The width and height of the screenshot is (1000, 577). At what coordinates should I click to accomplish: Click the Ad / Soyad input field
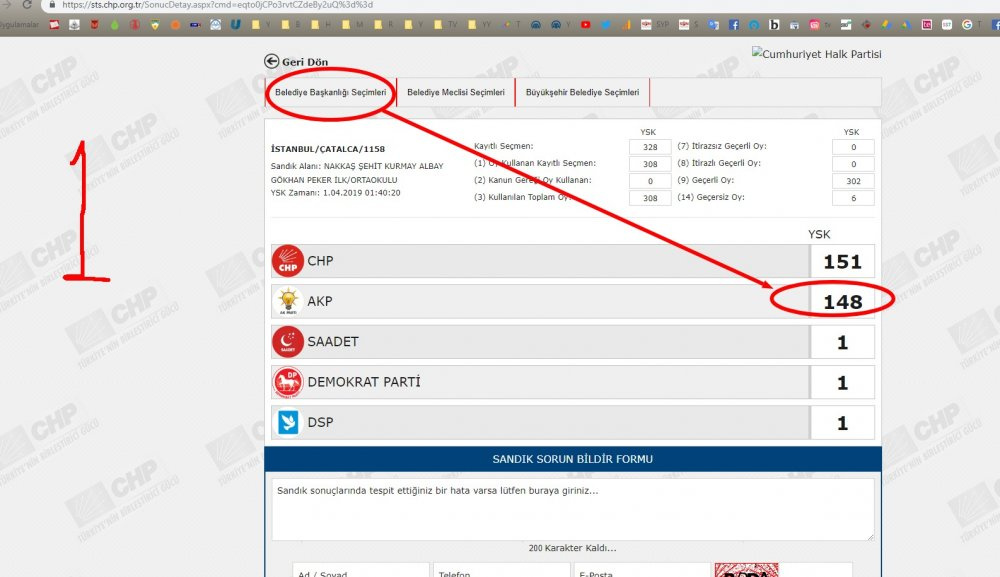click(x=361, y=570)
